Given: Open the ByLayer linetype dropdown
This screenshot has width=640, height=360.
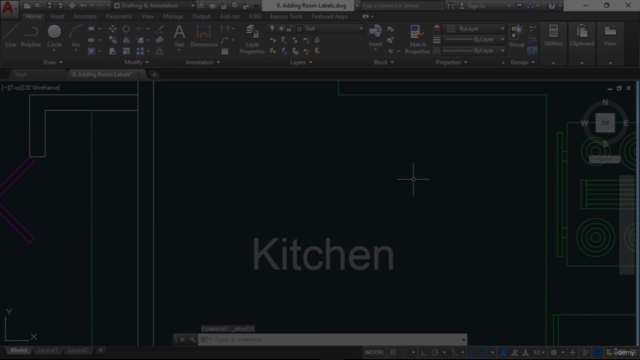Looking at the screenshot, I should point(474,51).
